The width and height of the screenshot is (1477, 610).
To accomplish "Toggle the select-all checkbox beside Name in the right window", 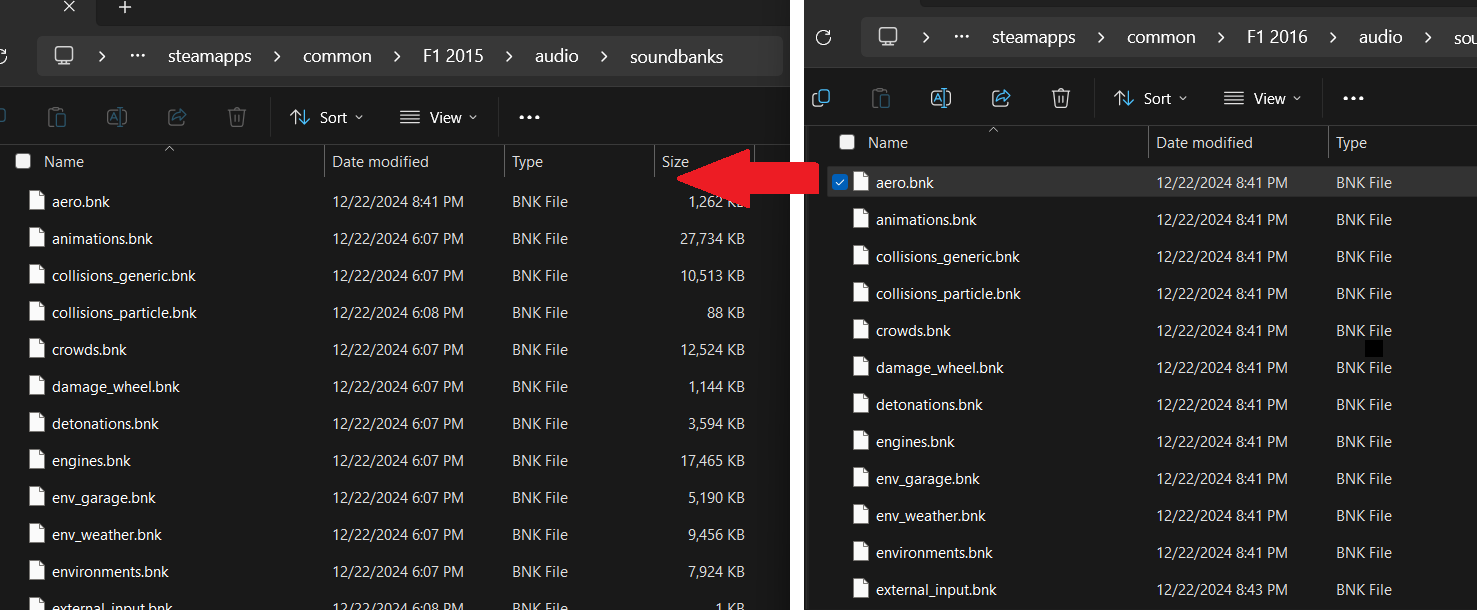I will point(847,142).
